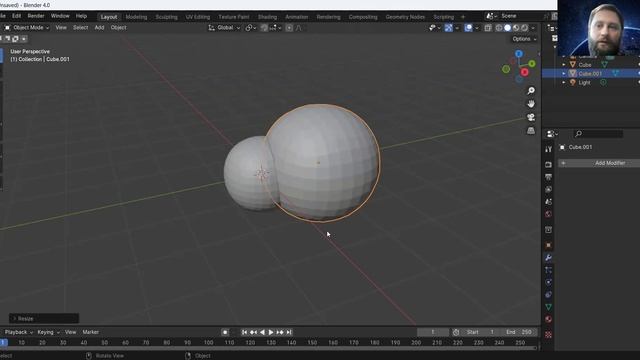Enable rendered shading mode

pyautogui.click(x=524, y=28)
